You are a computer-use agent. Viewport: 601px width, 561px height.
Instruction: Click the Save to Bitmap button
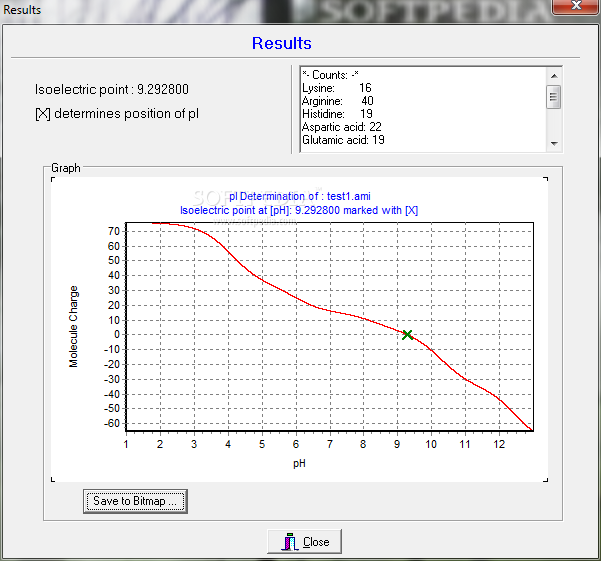135,501
